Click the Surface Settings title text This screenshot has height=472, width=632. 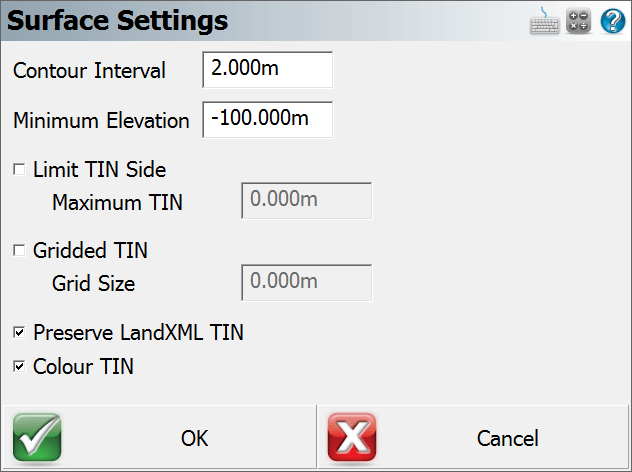(x=117, y=21)
